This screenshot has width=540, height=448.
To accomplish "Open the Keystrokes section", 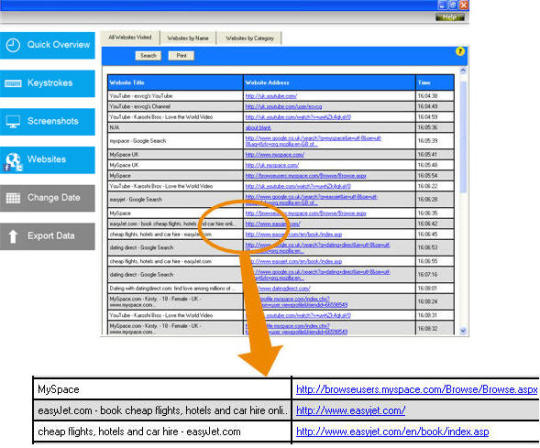I will tap(47, 83).
